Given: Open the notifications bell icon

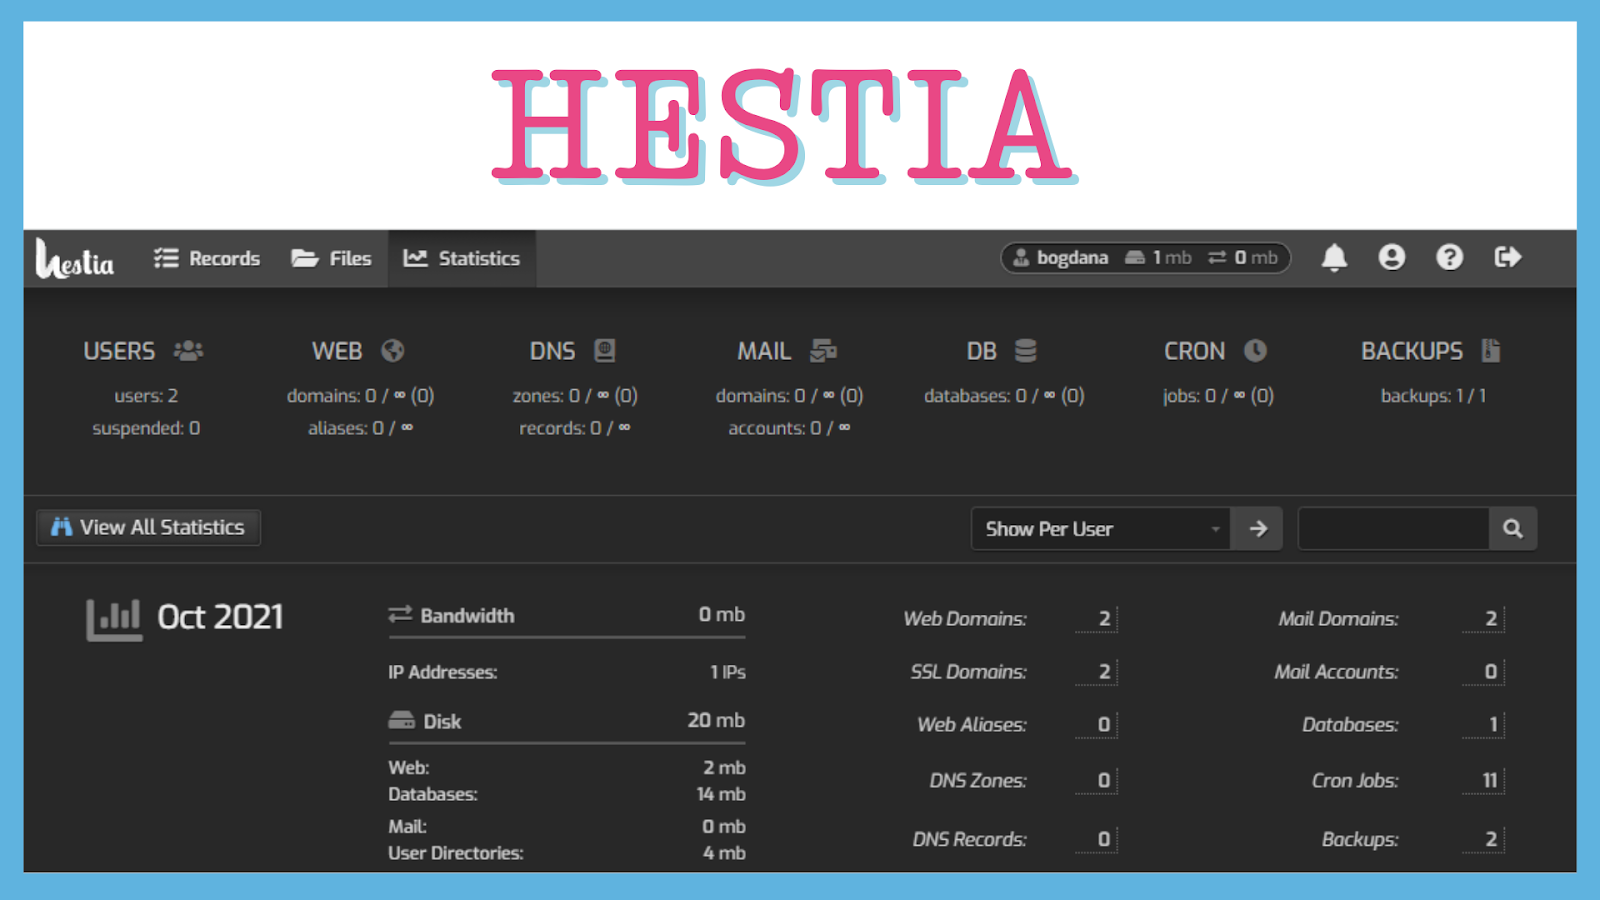Looking at the screenshot, I should pos(1334,258).
